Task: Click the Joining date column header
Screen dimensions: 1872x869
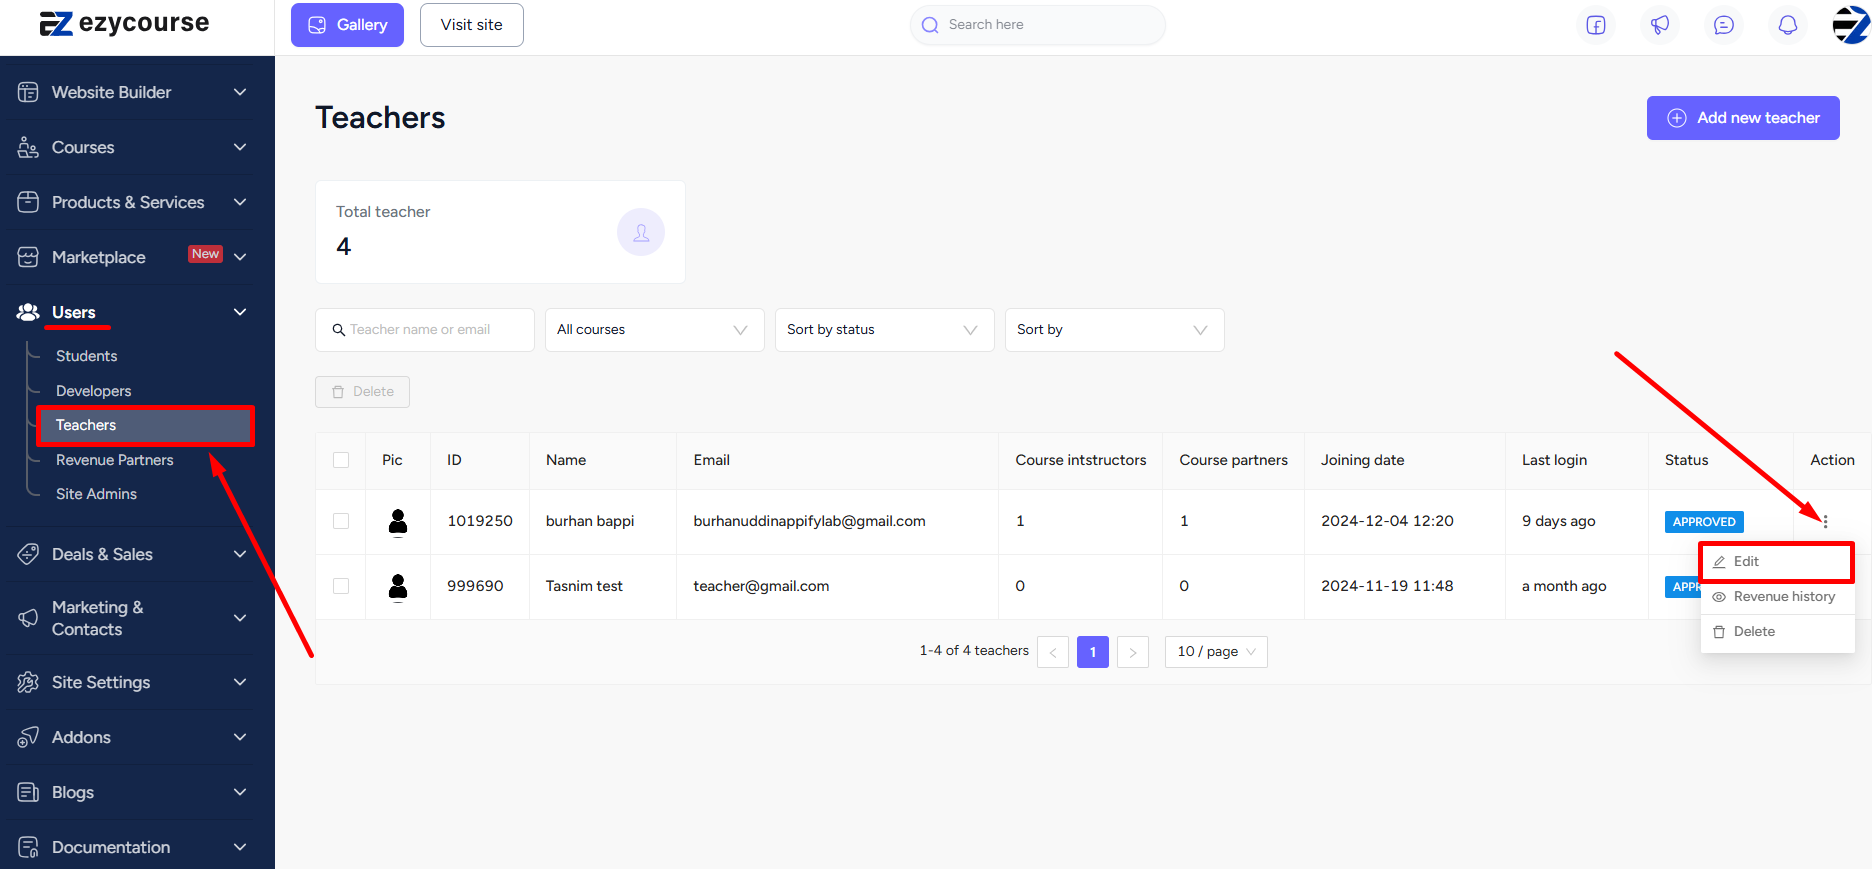Action: (x=1363, y=460)
